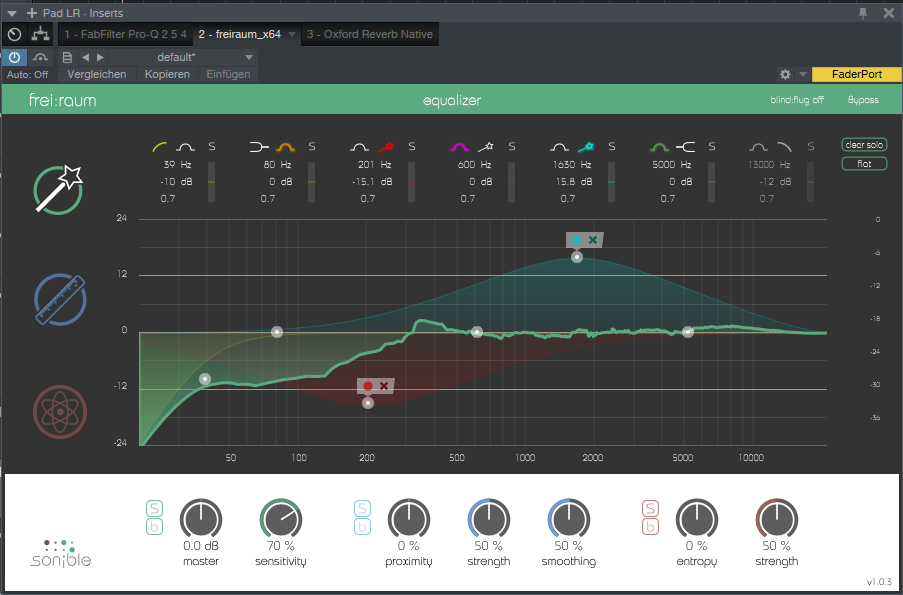Screen dimensions: 903x595
Task: Click blind:flug off button
Action: [x=797, y=100]
